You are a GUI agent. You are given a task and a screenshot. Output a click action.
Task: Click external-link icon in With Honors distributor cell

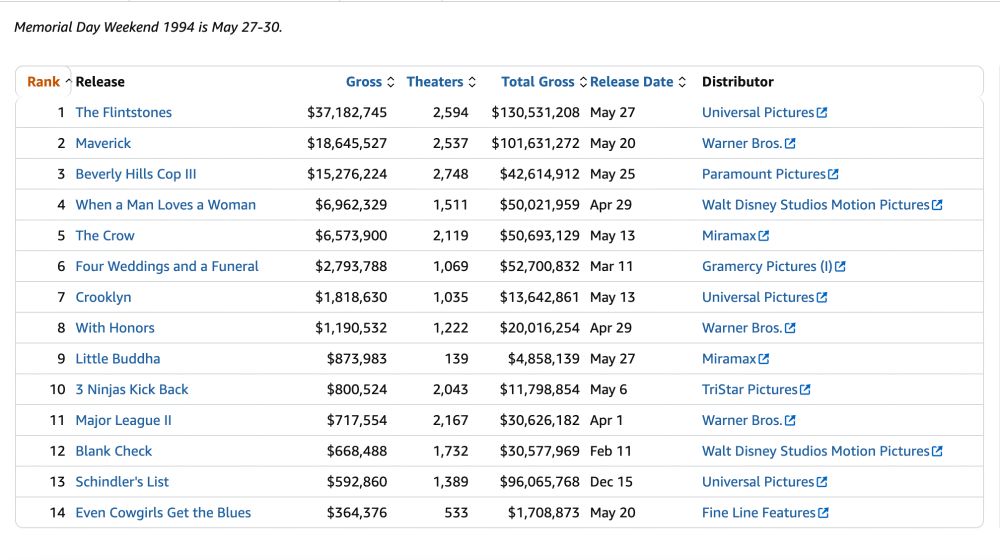[x=790, y=328]
